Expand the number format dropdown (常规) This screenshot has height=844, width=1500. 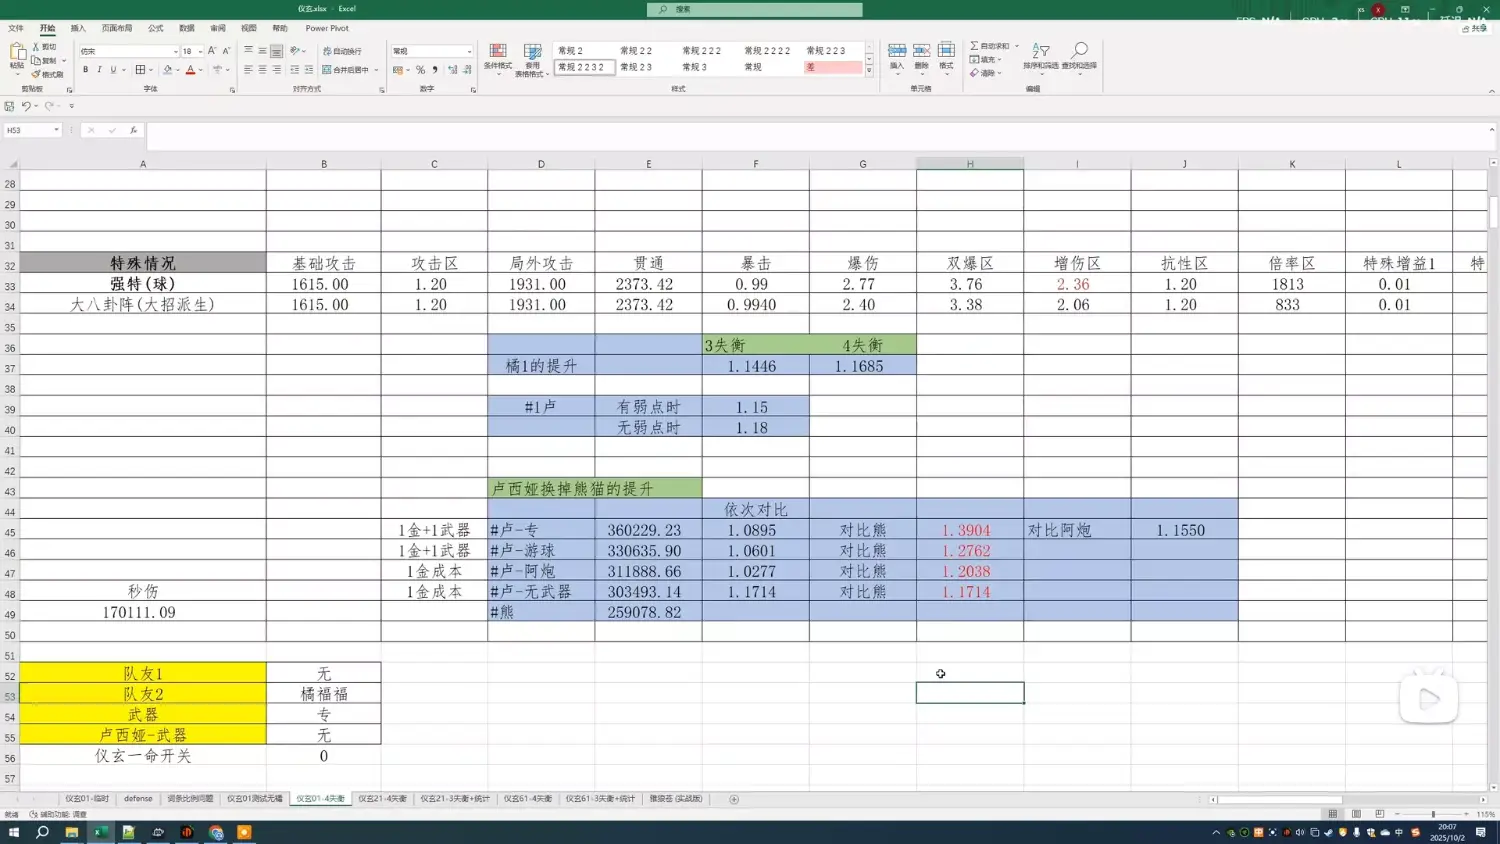[x=469, y=51]
